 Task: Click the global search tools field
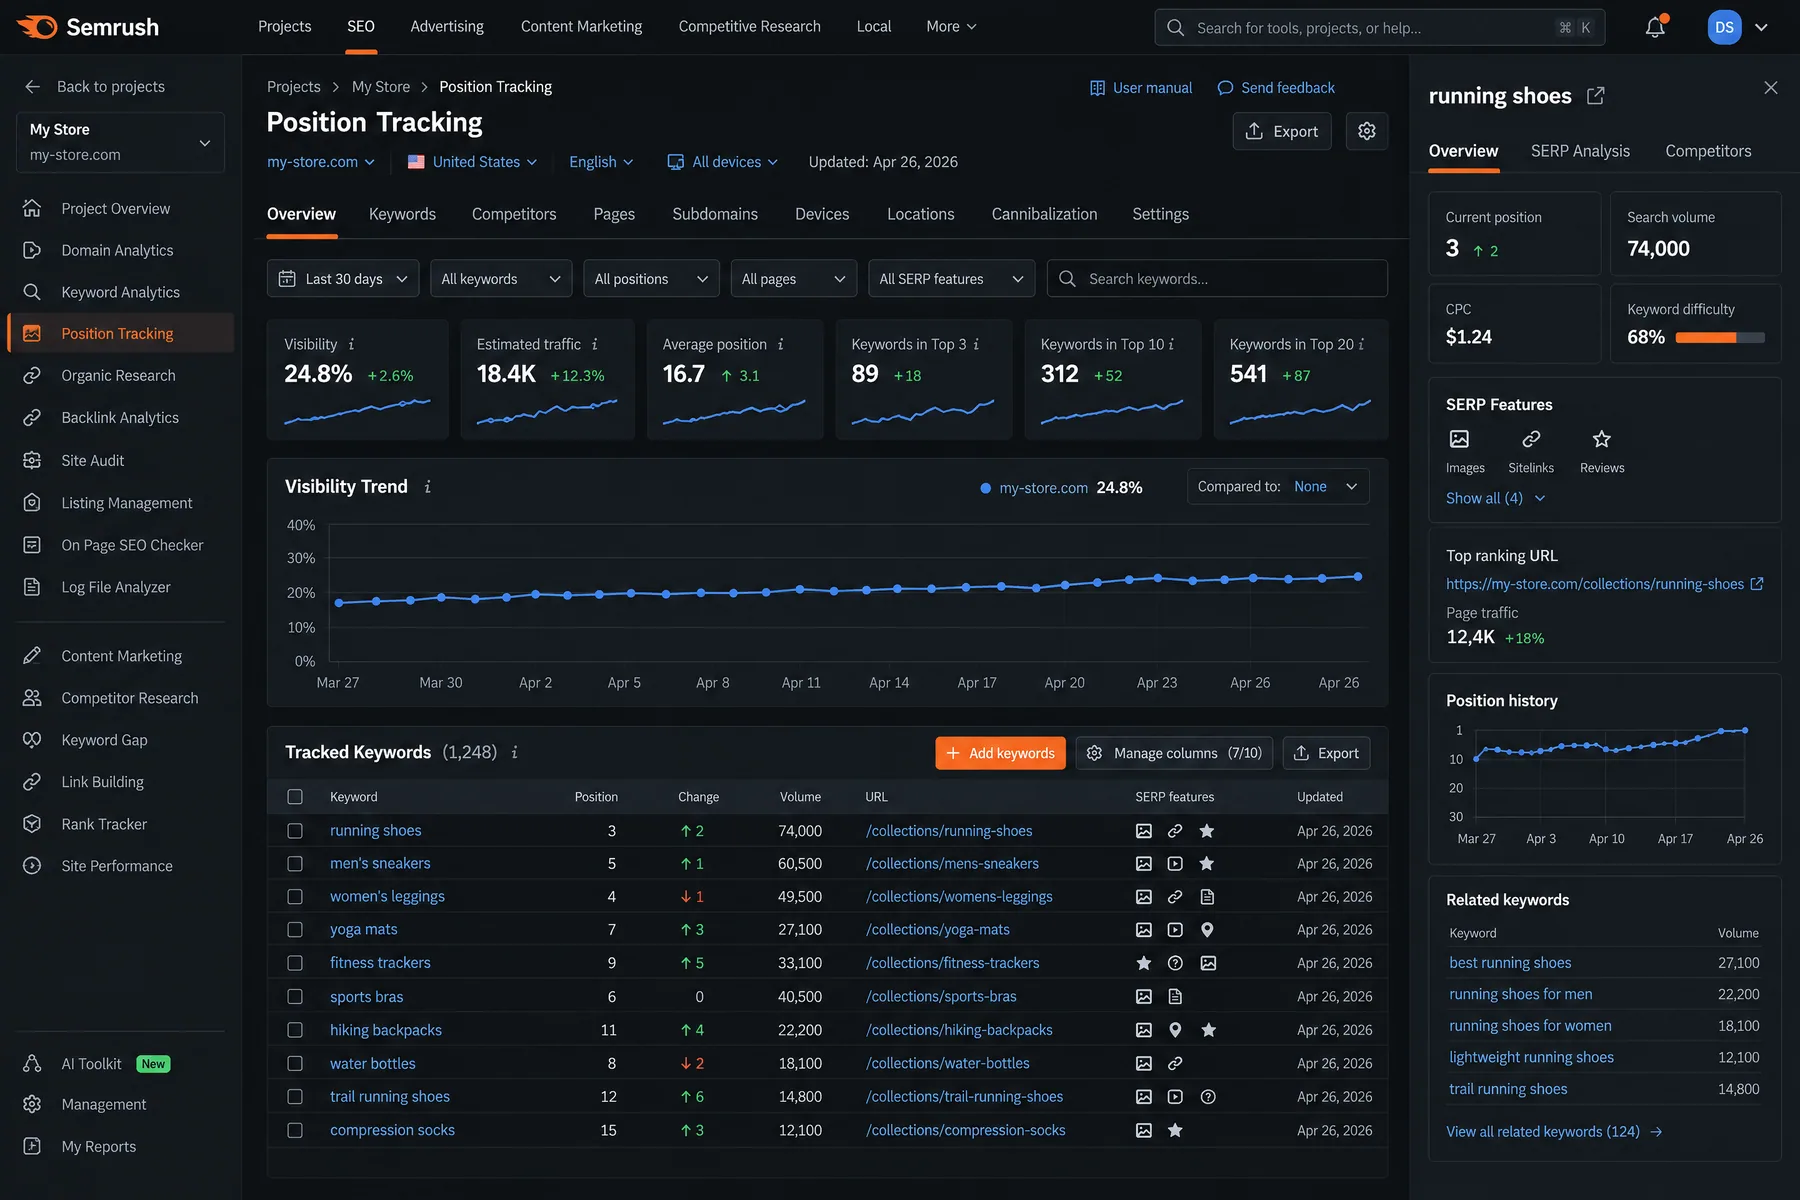pos(1380,27)
